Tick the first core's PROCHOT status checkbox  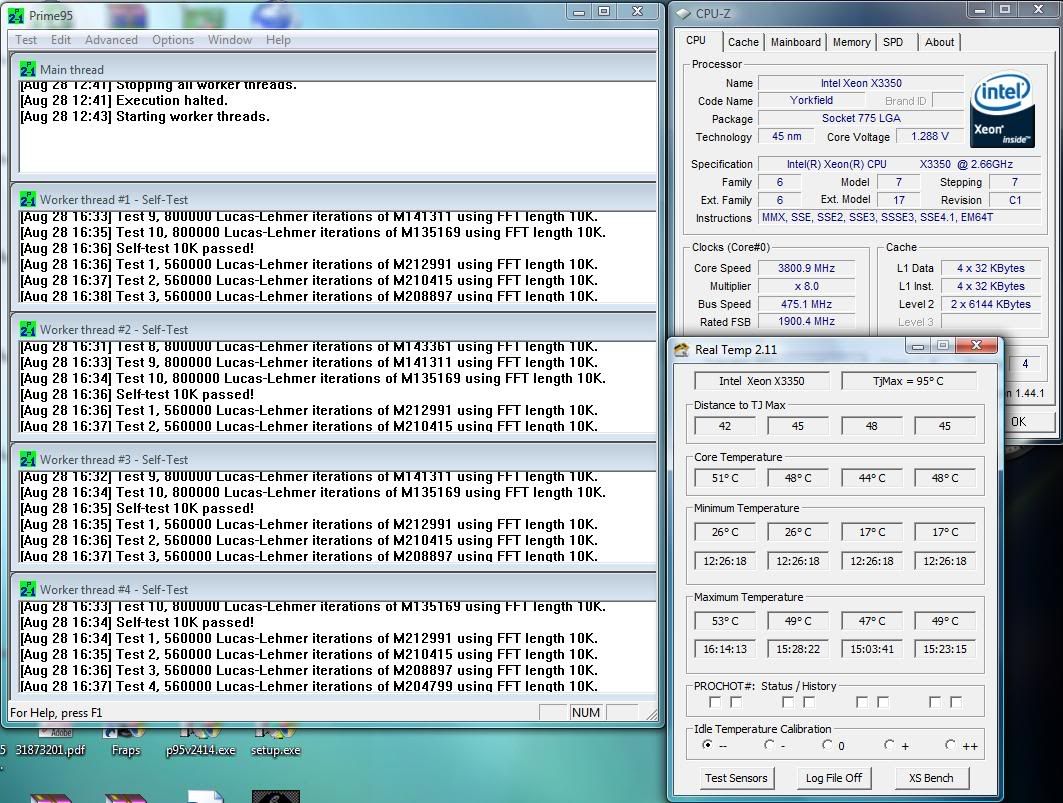(715, 702)
